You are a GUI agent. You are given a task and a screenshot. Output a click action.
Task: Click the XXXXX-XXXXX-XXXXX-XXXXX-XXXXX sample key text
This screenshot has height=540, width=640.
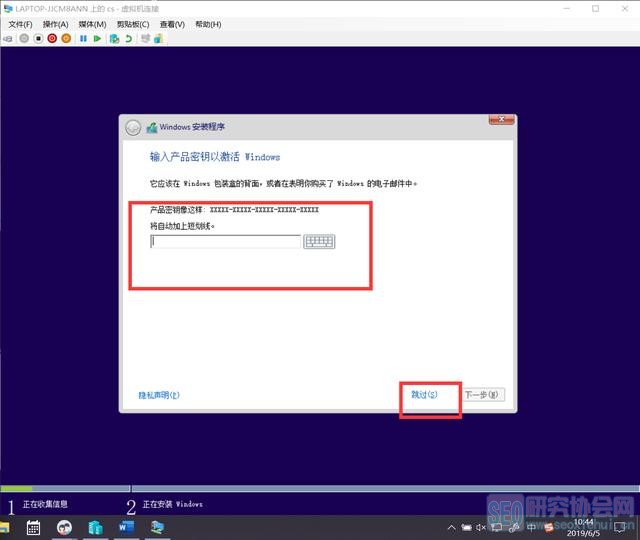(x=264, y=210)
